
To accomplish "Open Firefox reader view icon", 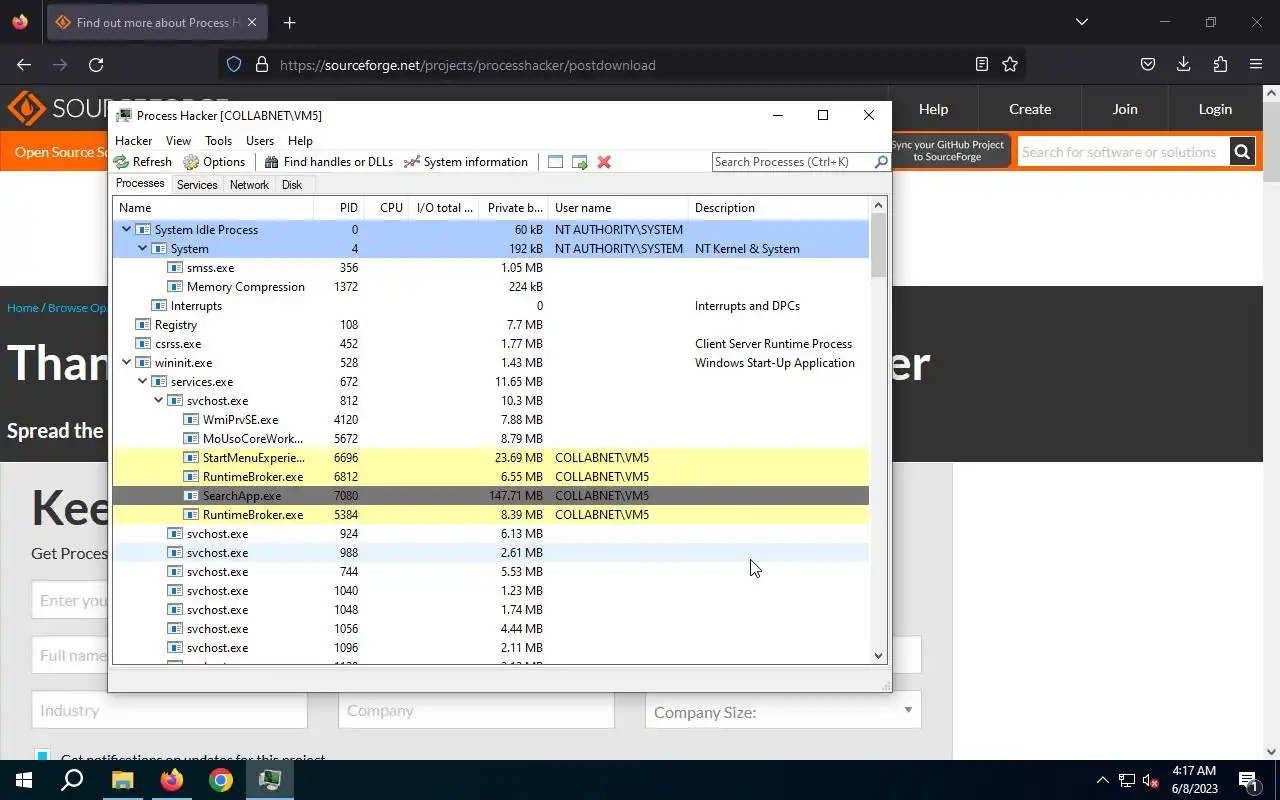I will [982, 65].
